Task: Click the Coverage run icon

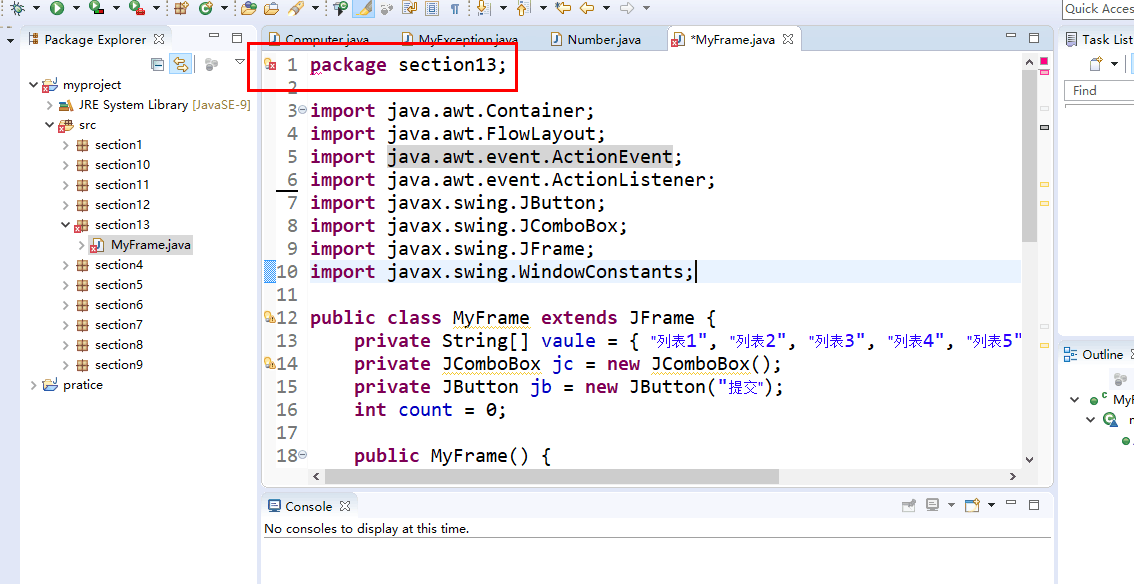Action: pos(96,8)
